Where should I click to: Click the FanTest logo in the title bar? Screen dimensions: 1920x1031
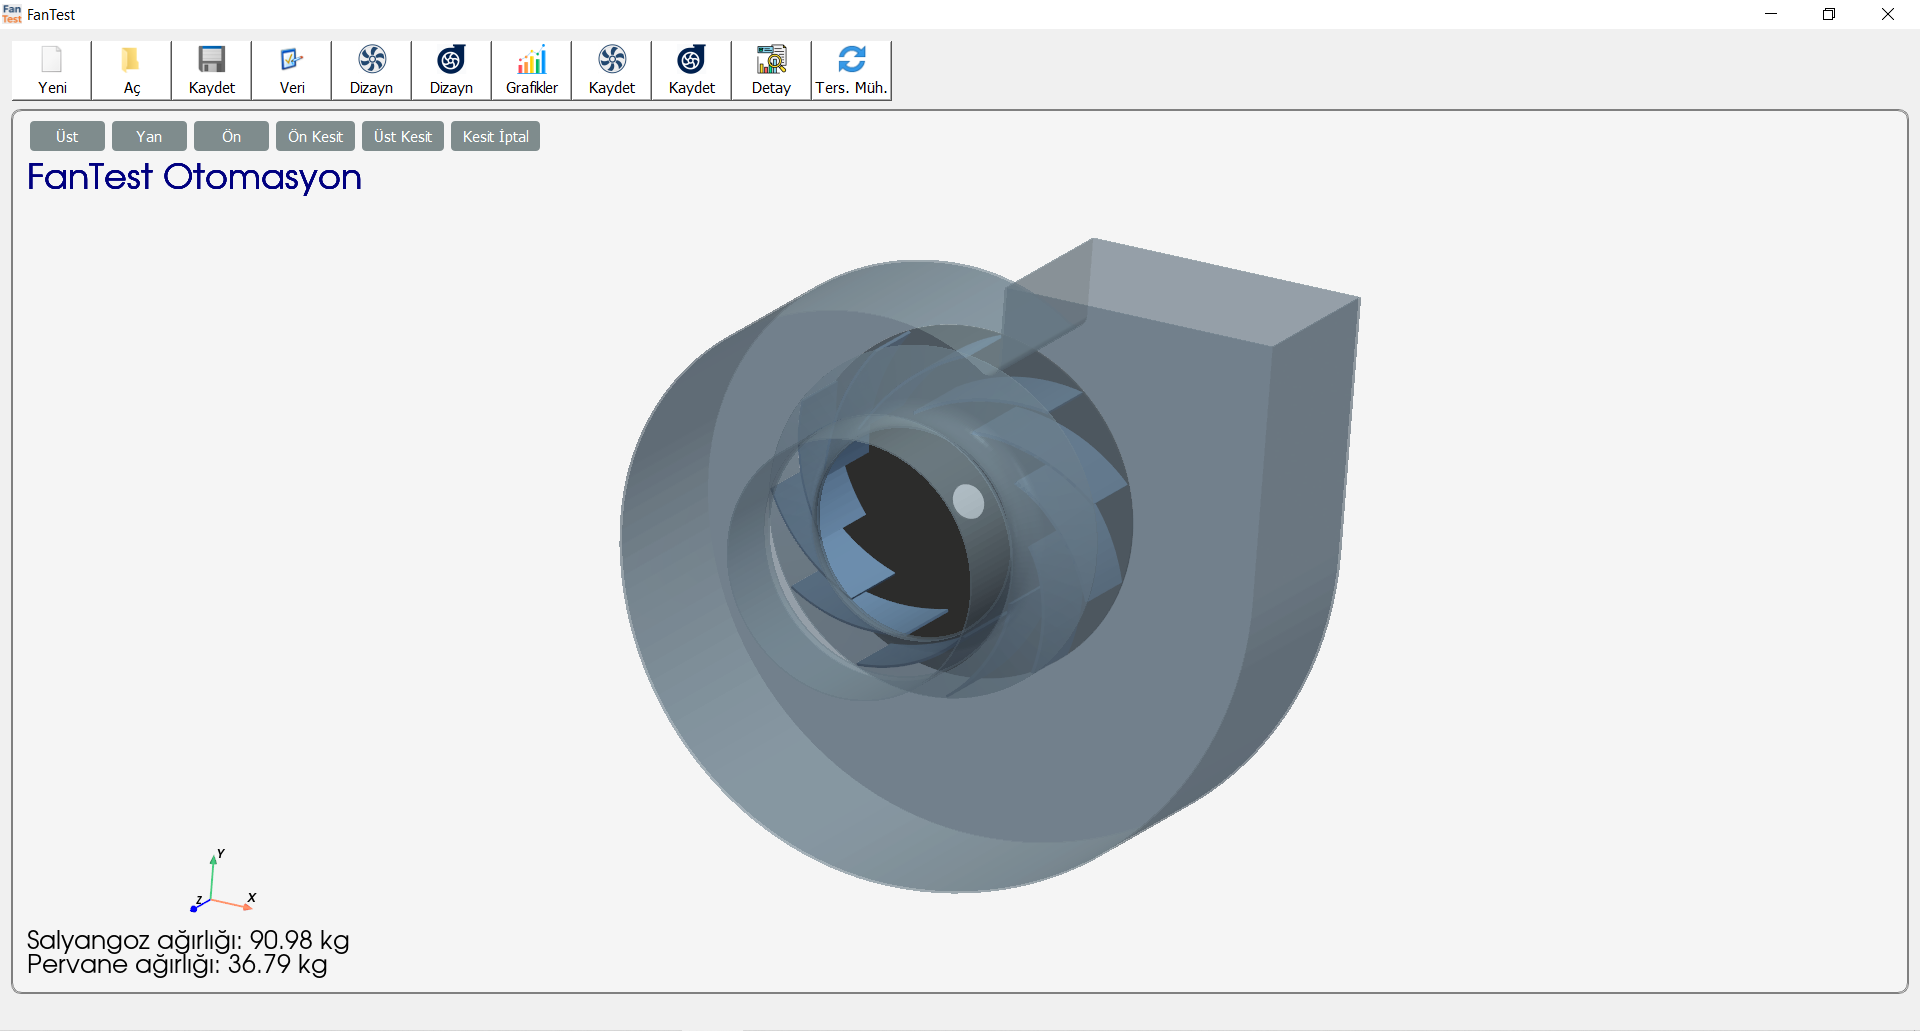(x=12, y=14)
